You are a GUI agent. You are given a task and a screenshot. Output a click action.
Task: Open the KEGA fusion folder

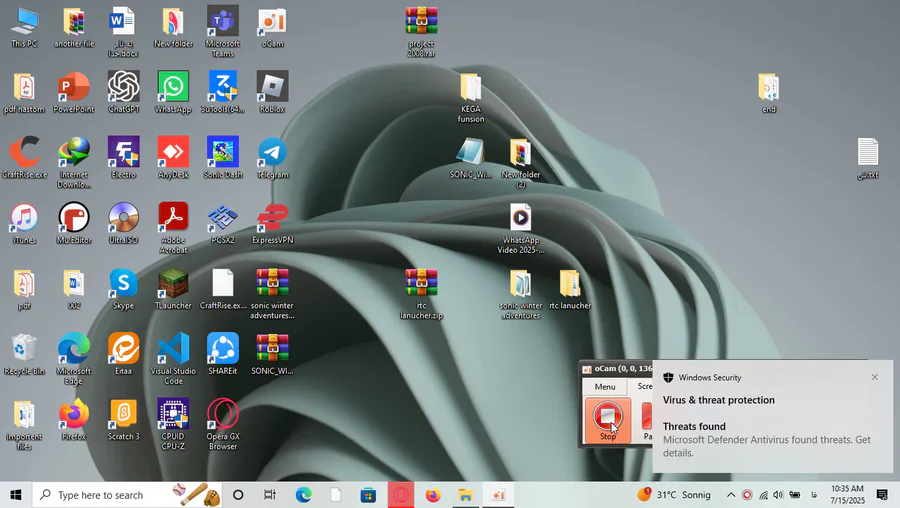(471, 98)
